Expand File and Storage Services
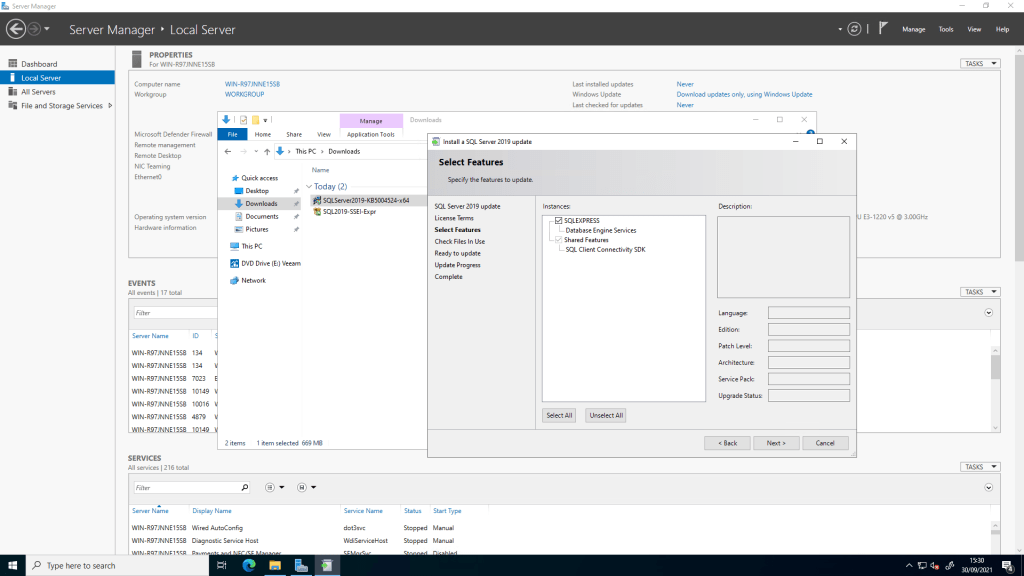 [110, 105]
